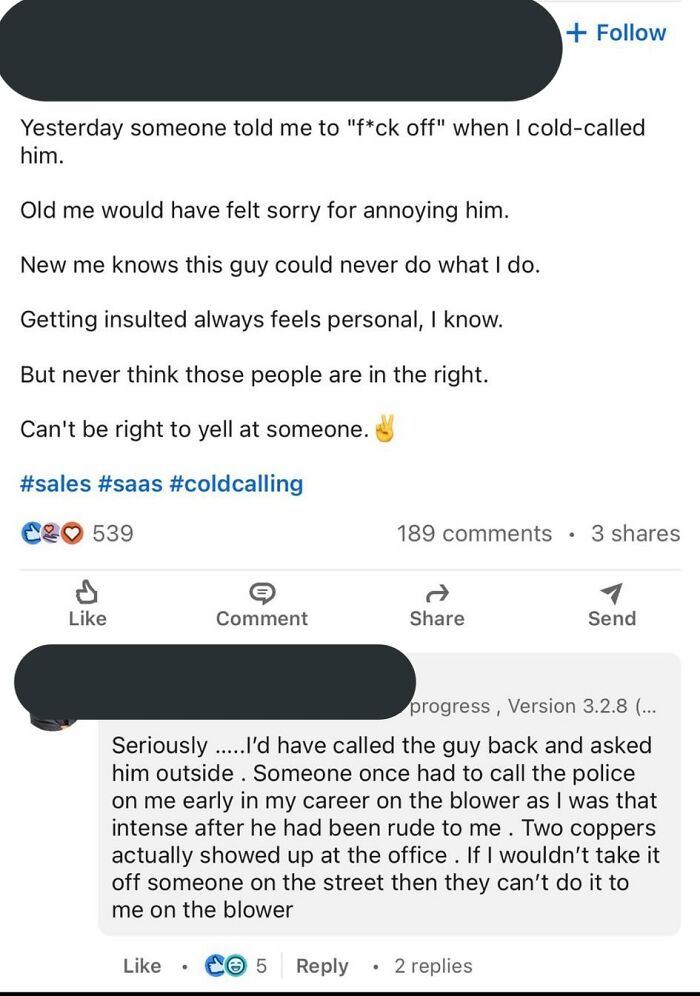Click the laughing reaction icon on the comment

[x=235, y=965]
